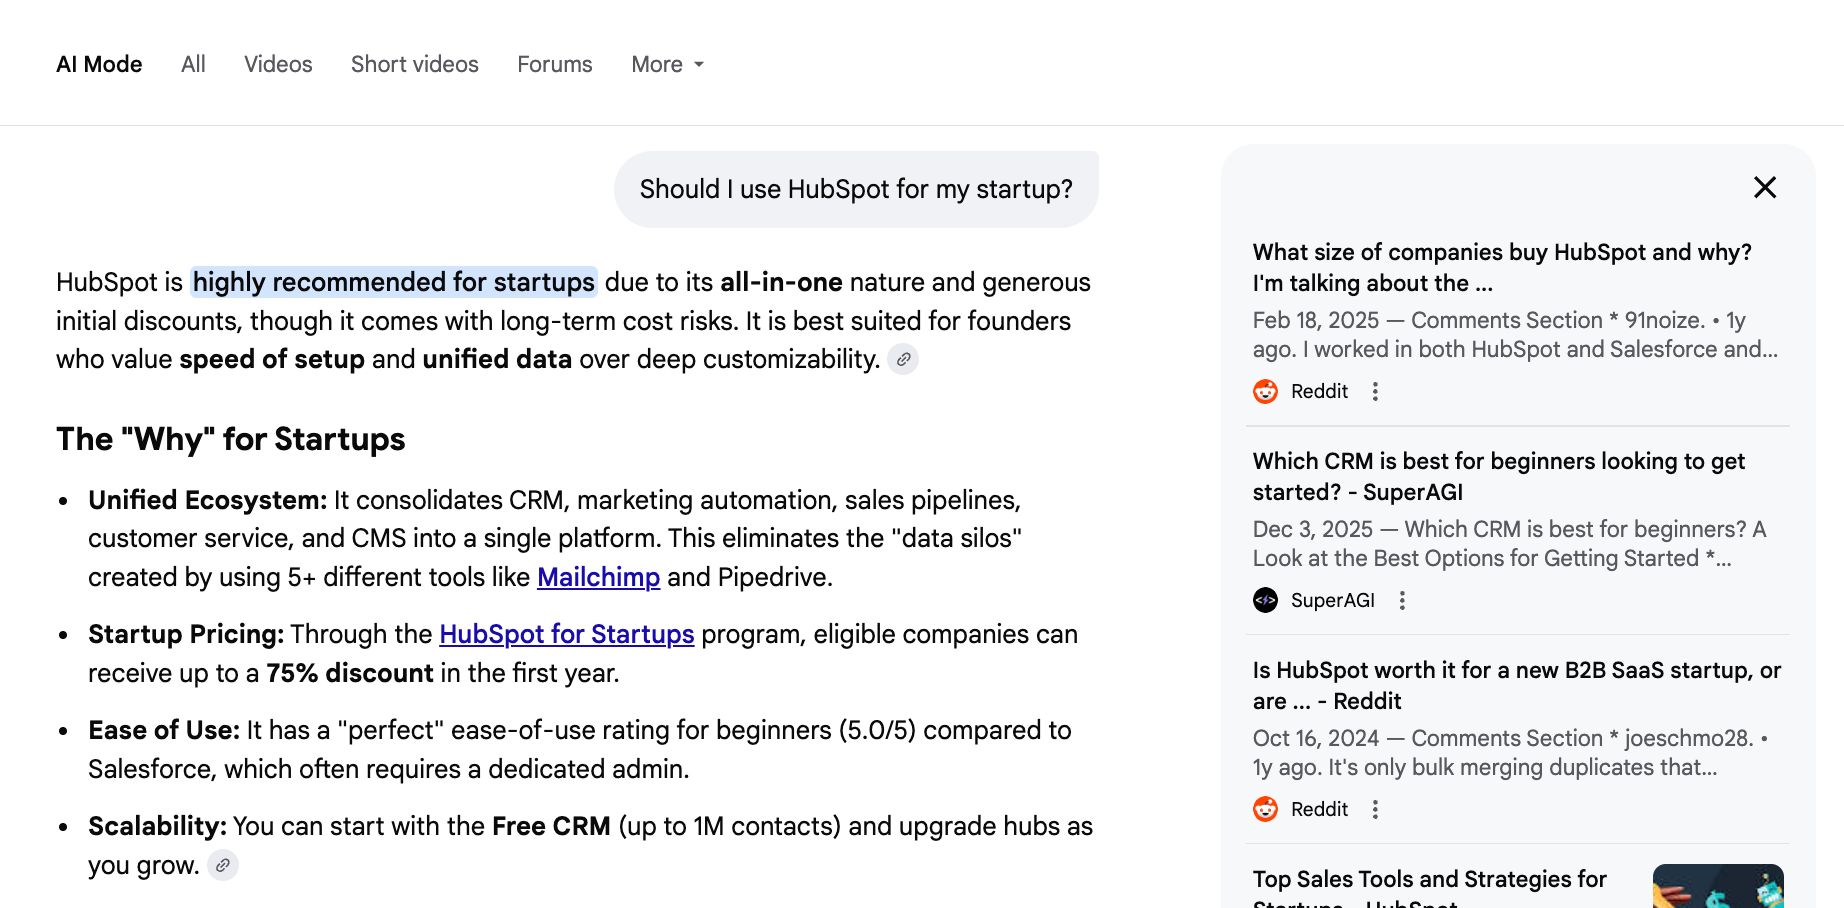Open the Mailchimp link
This screenshot has width=1844, height=908.
pos(598,577)
